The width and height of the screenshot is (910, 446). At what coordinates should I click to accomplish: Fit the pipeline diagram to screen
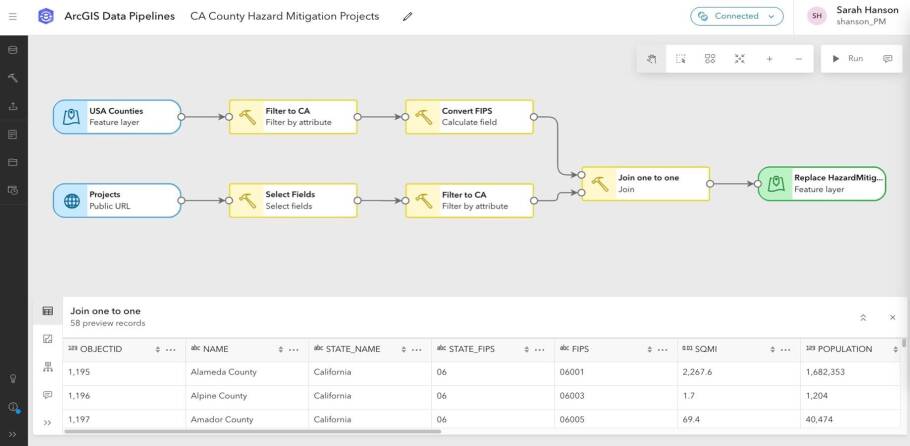(740, 59)
